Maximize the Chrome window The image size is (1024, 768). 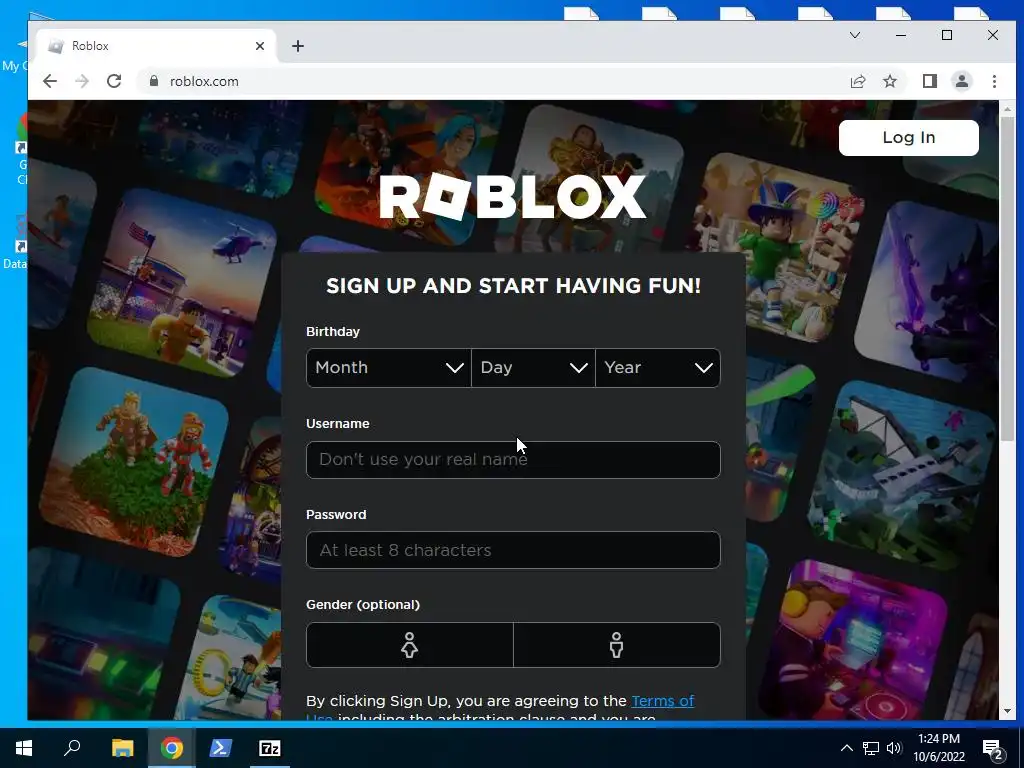pos(947,35)
